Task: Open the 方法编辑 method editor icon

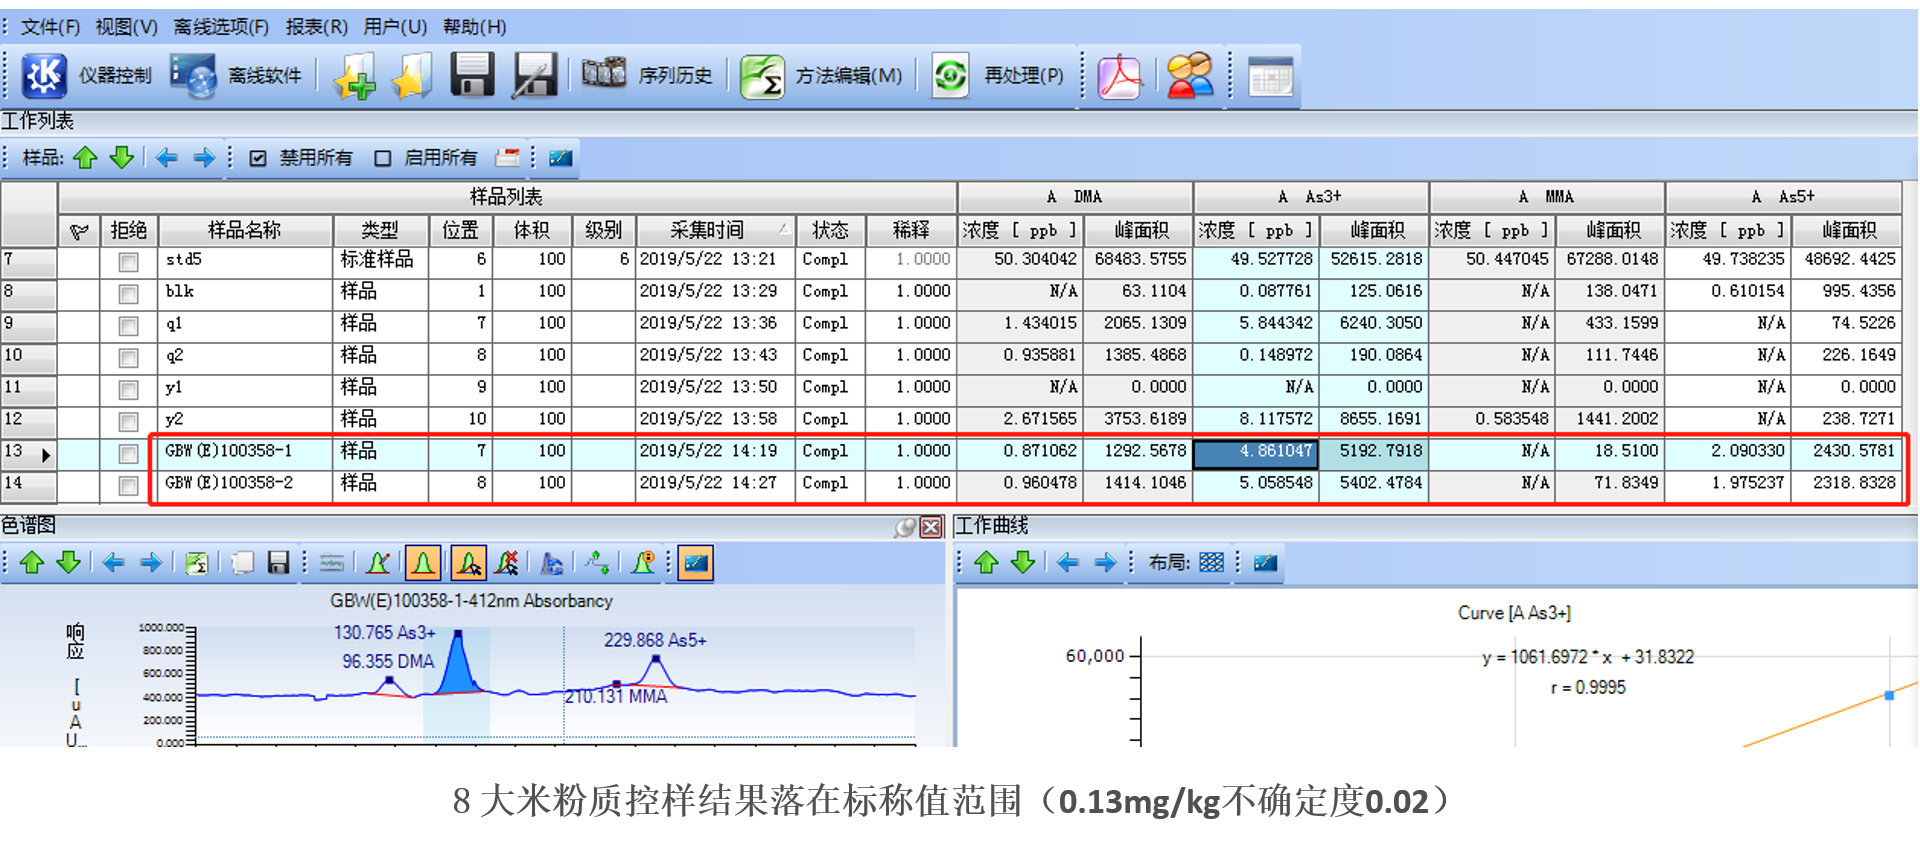Action: coord(762,76)
